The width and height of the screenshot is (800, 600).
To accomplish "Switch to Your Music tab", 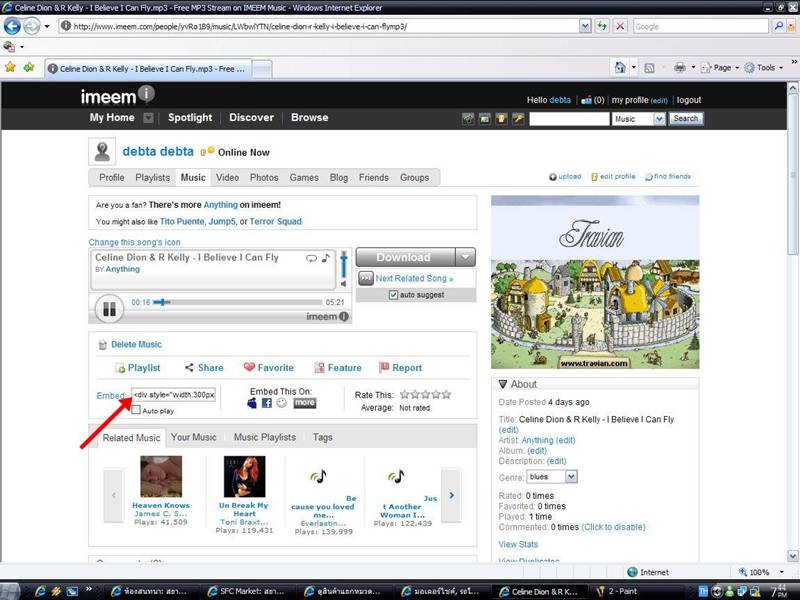I will tap(193, 437).
